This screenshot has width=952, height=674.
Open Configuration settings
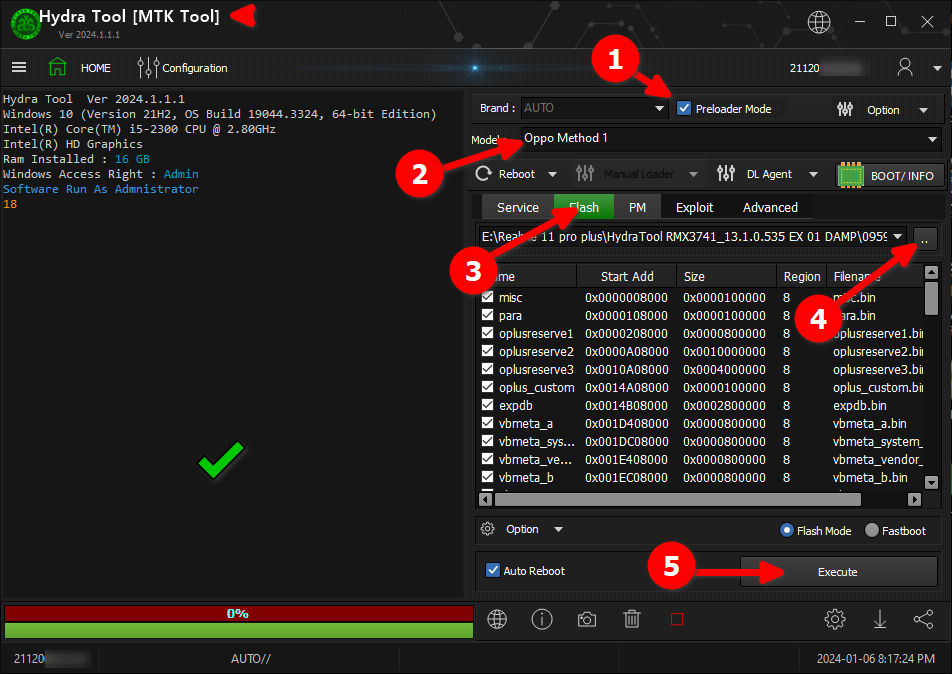[183, 68]
